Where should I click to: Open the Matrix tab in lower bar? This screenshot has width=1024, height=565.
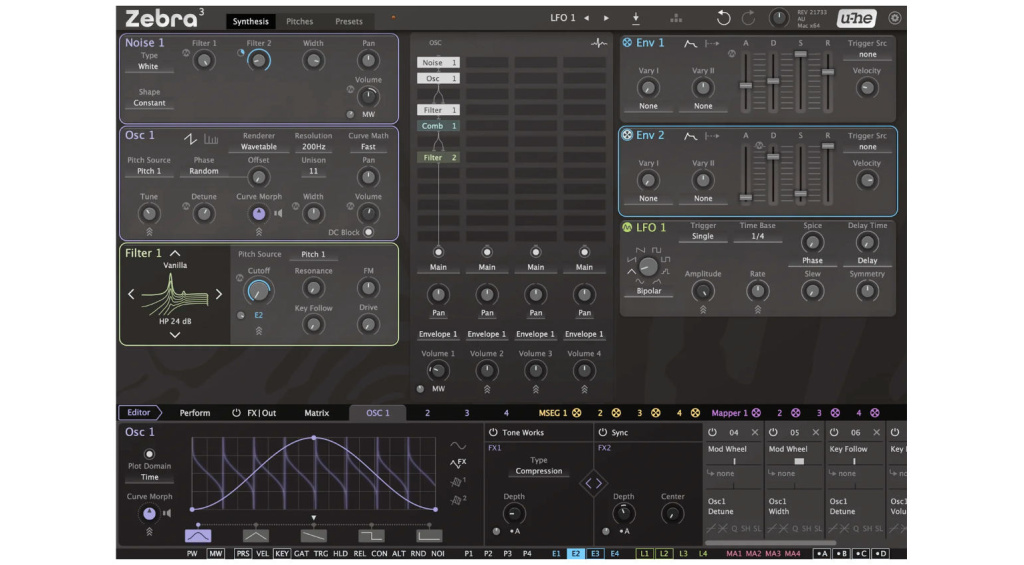point(316,413)
